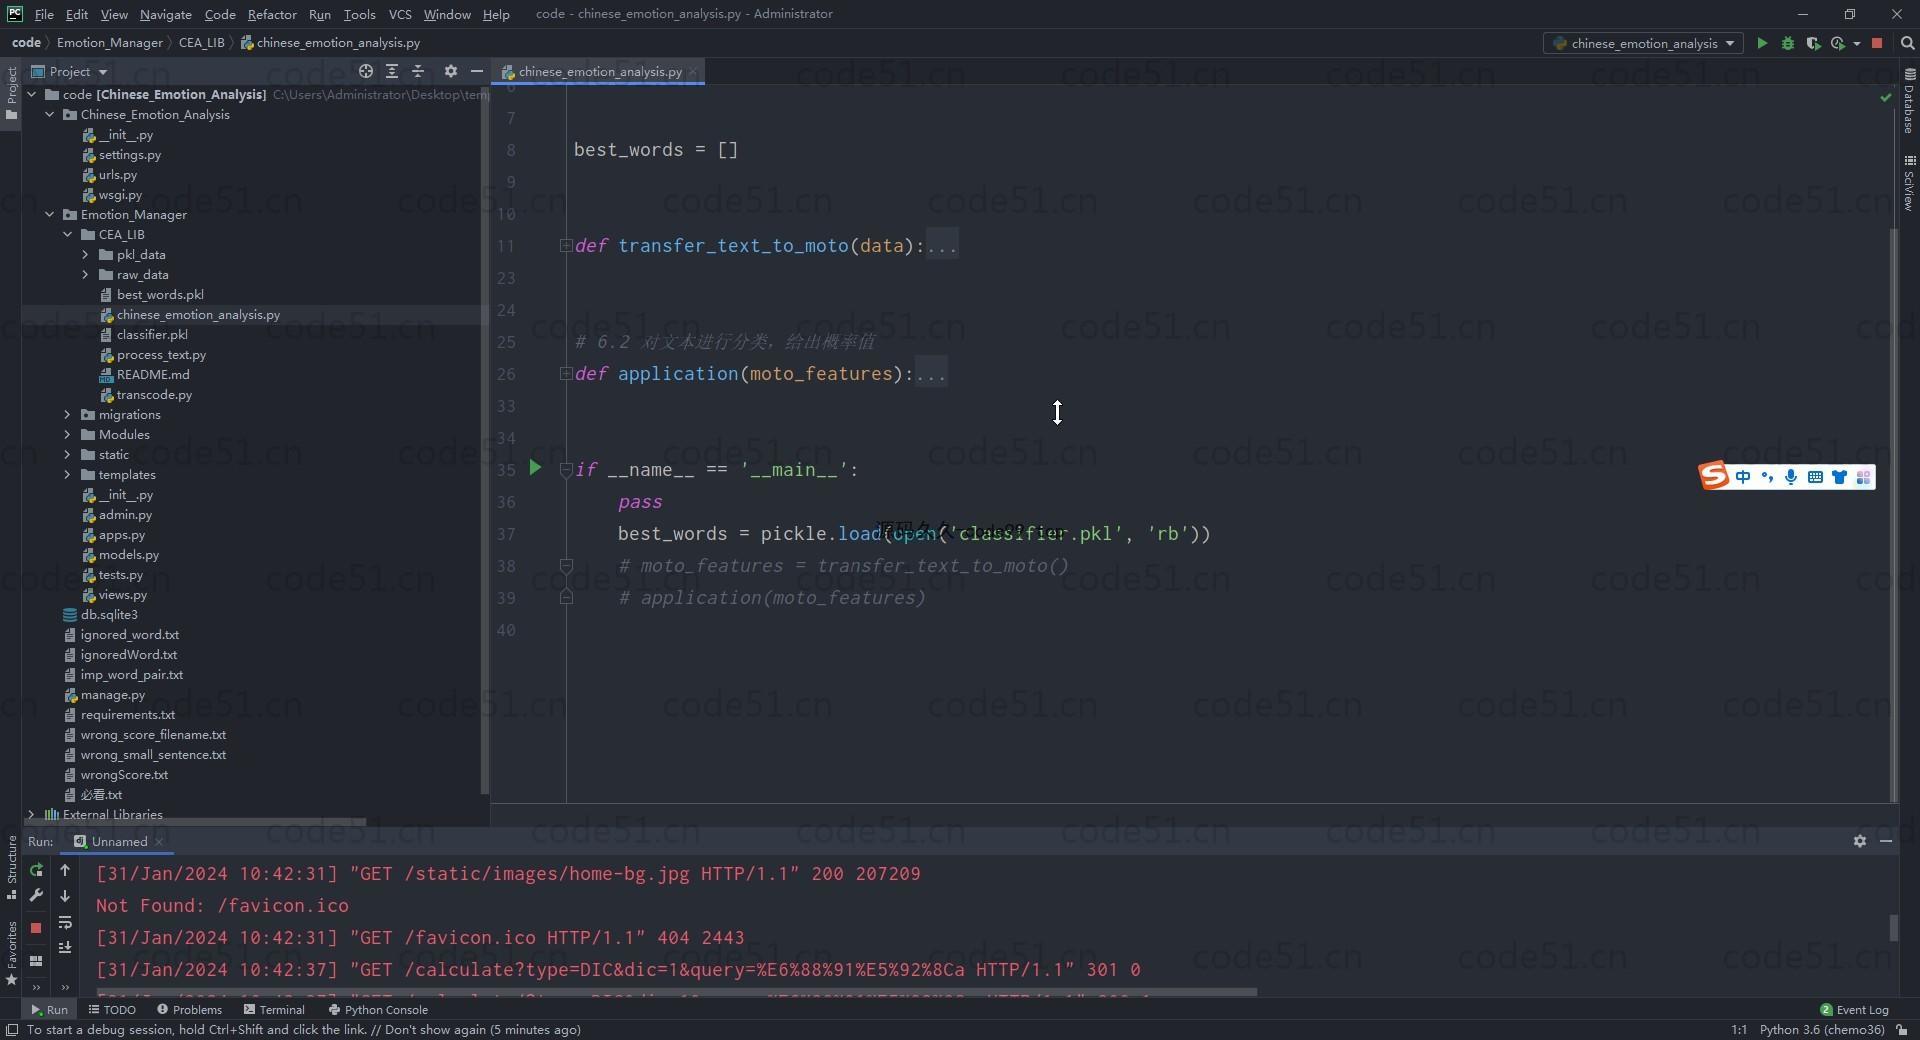The width and height of the screenshot is (1920, 1040).
Task: Run with Coverage from the main toolbar
Action: tap(1812, 43)
